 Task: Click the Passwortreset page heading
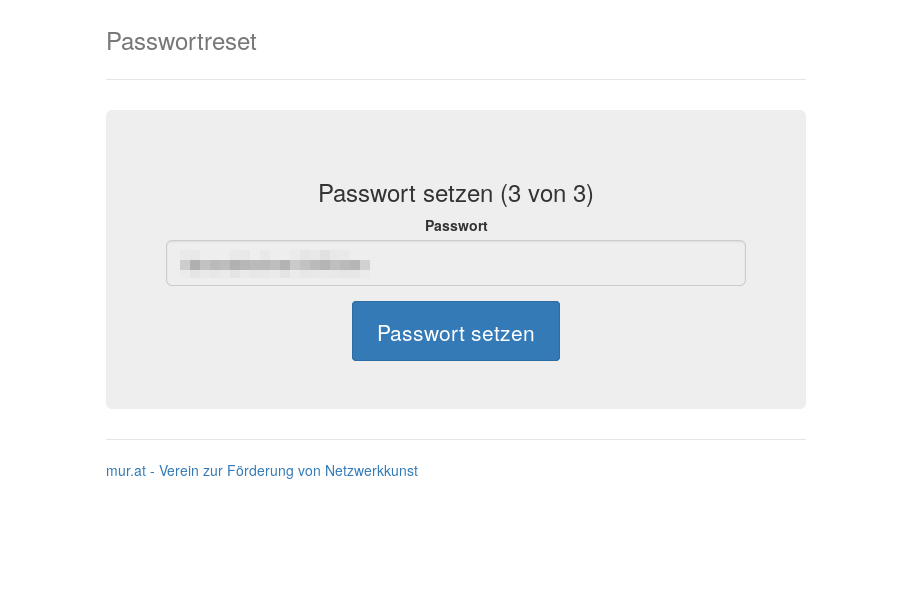tap(181, 42)
